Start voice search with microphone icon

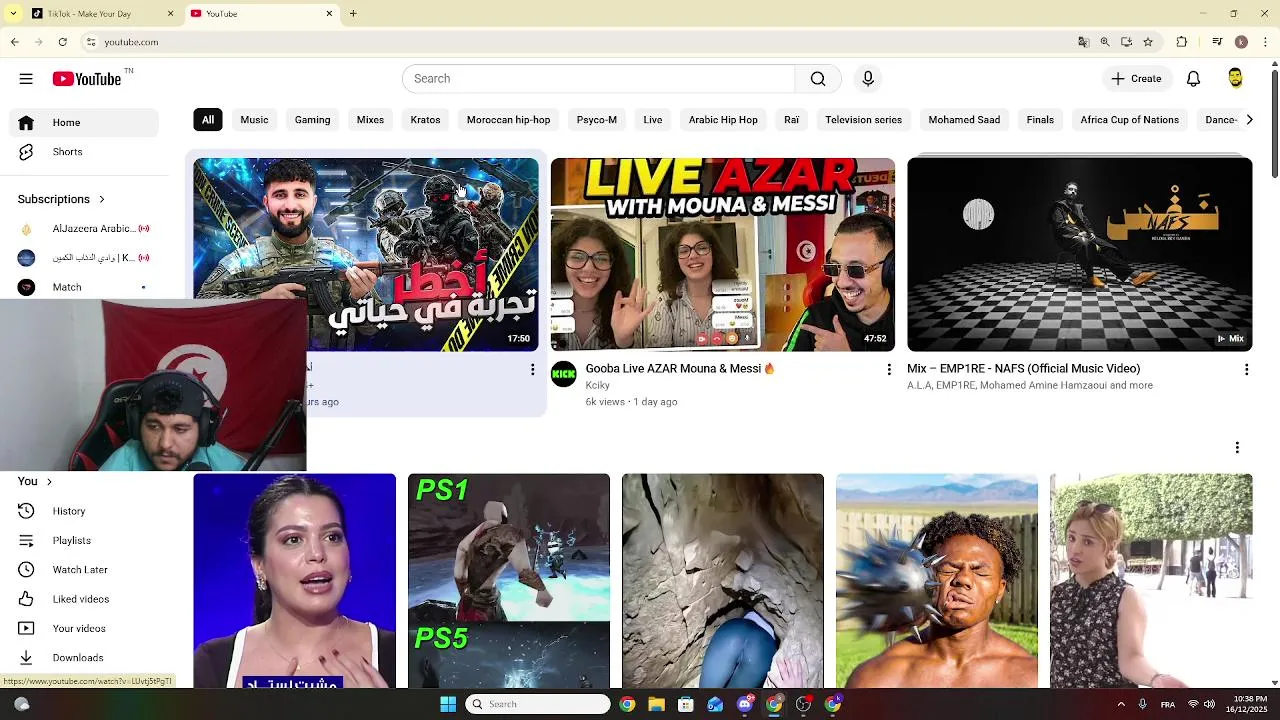point(868,79)
